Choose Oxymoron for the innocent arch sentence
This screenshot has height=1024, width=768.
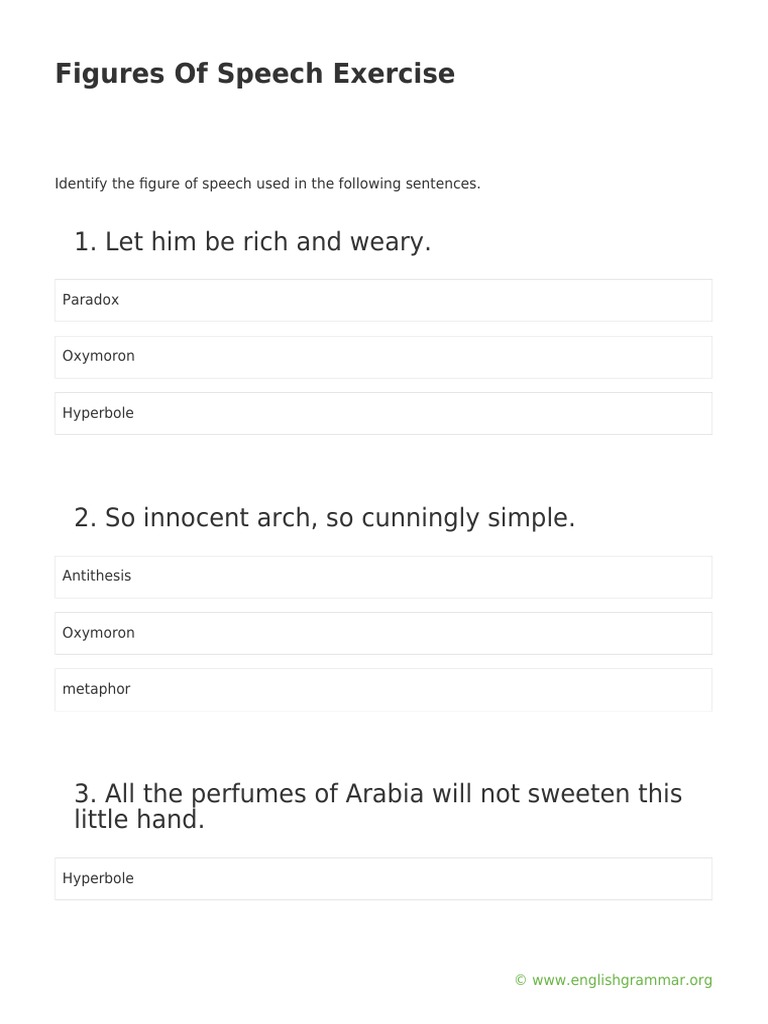click(x=383, y=633)
